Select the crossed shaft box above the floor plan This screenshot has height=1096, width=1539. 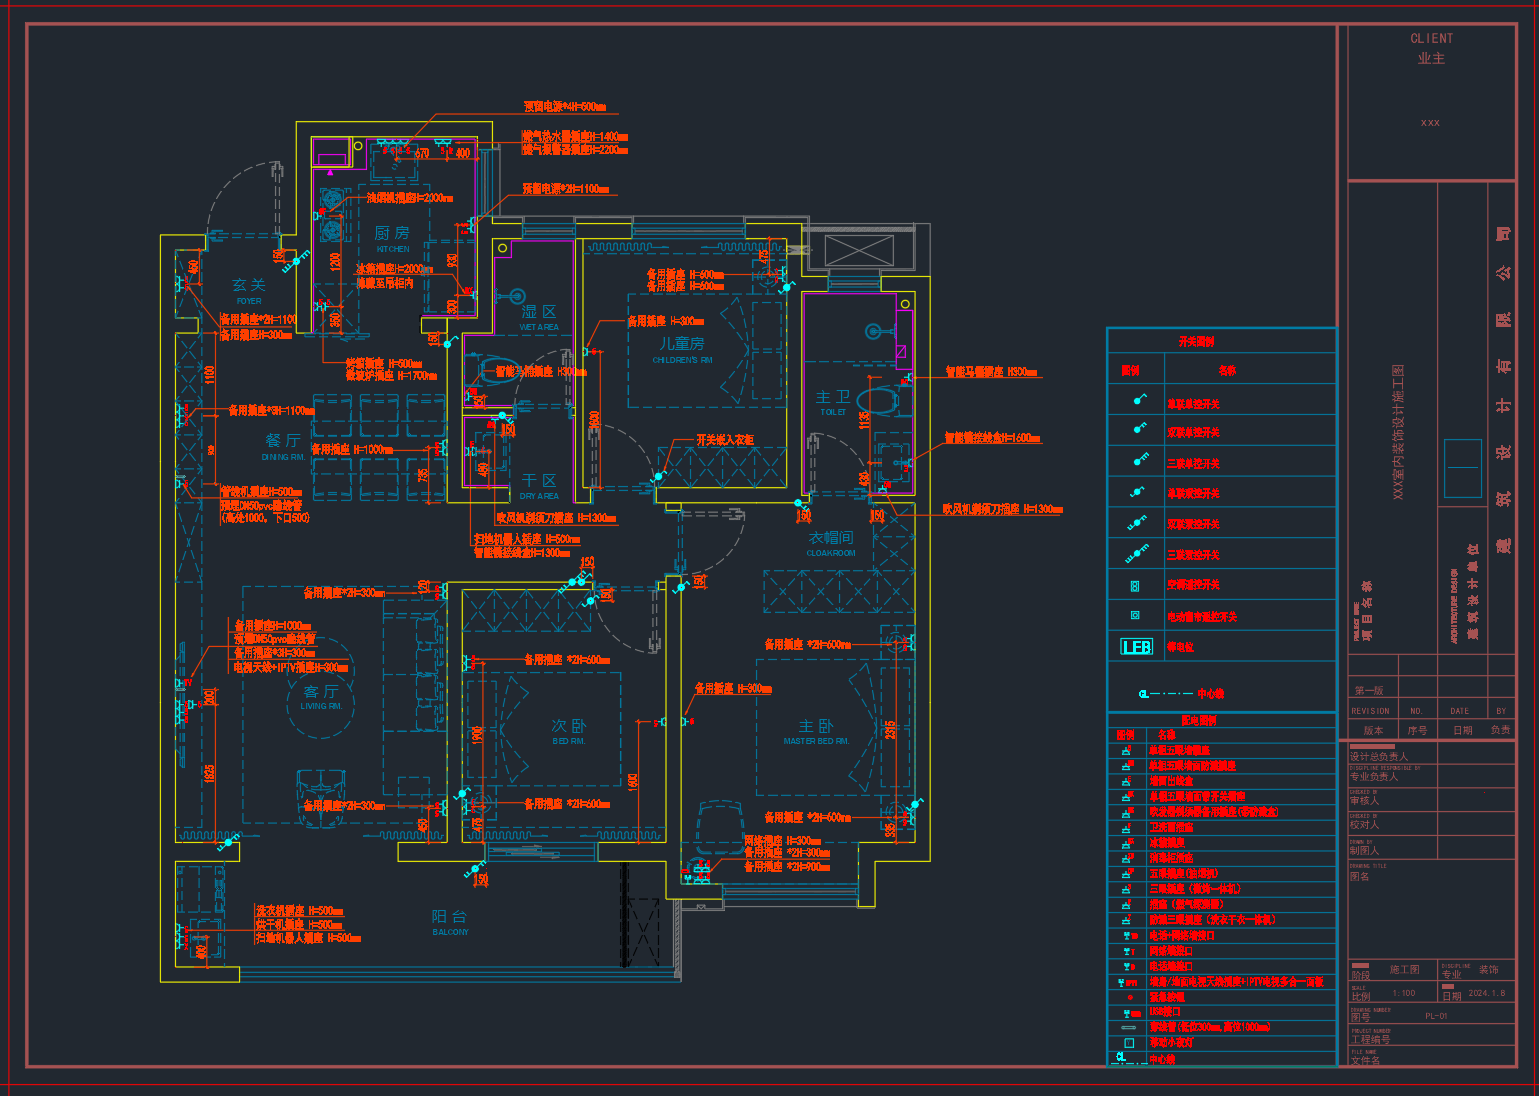click(859, 249)
